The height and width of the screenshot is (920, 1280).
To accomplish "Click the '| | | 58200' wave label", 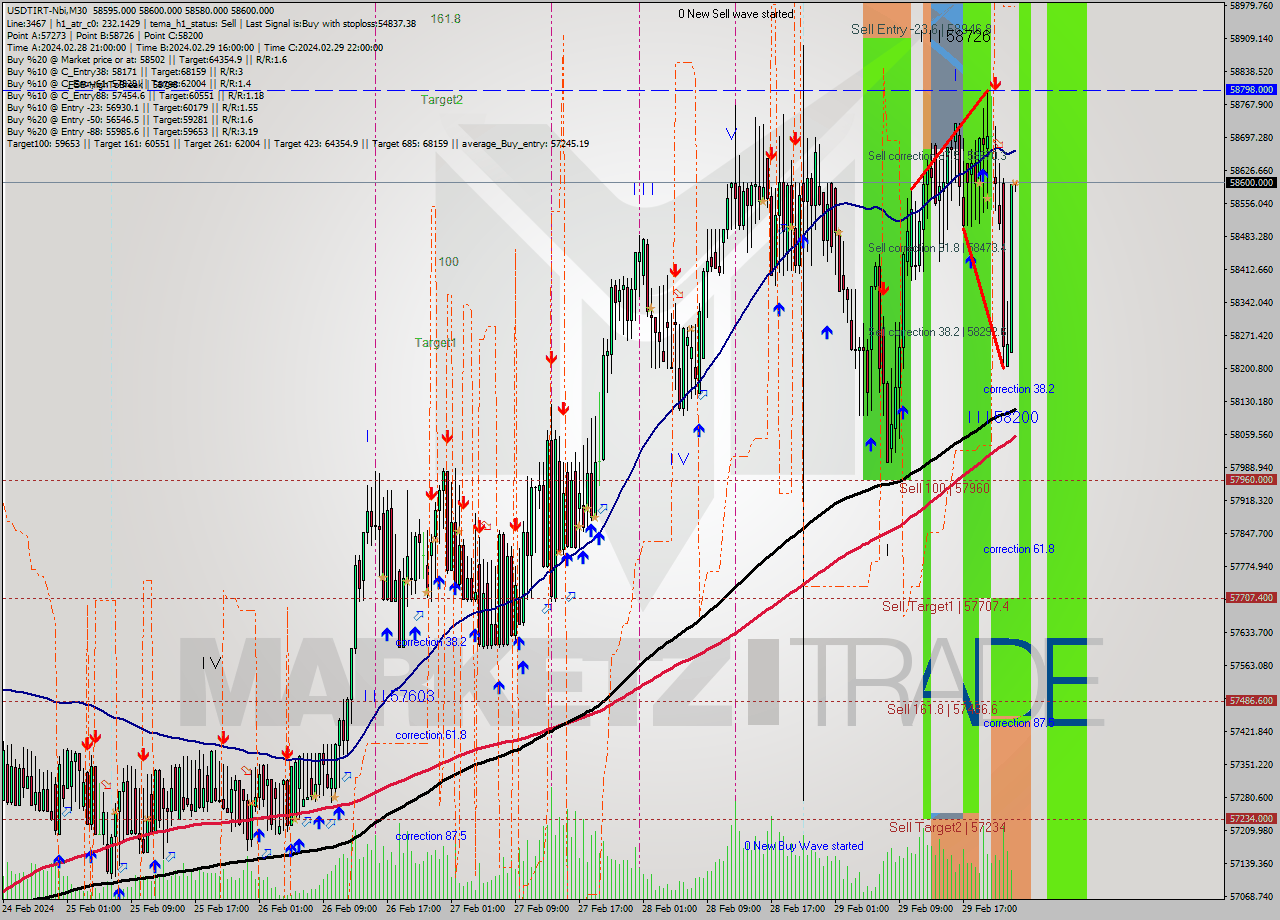I will point(1002,417).
